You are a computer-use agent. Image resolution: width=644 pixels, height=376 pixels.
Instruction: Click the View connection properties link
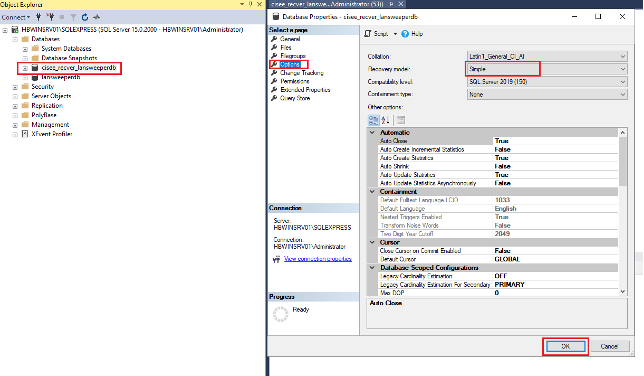tap(318, 259)
